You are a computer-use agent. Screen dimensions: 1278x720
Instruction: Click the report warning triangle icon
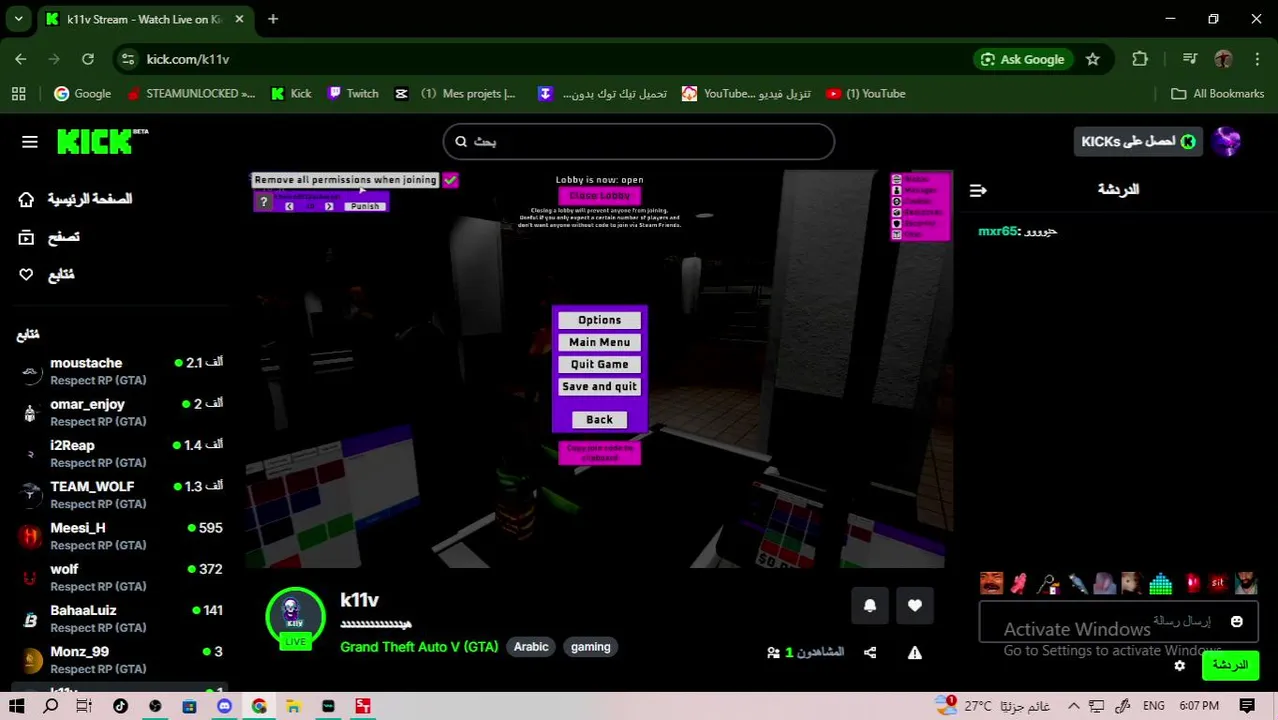pyautogui.click(x=914, y=652)
